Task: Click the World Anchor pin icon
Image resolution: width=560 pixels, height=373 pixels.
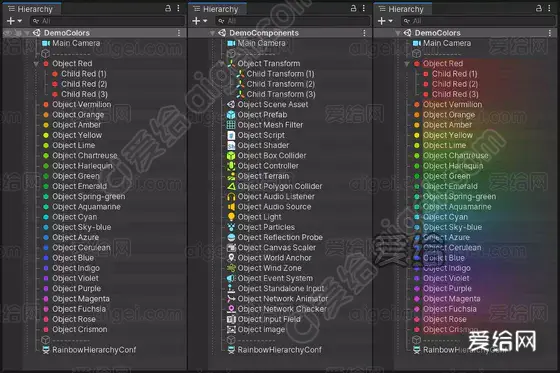Action: coord(231,258)
